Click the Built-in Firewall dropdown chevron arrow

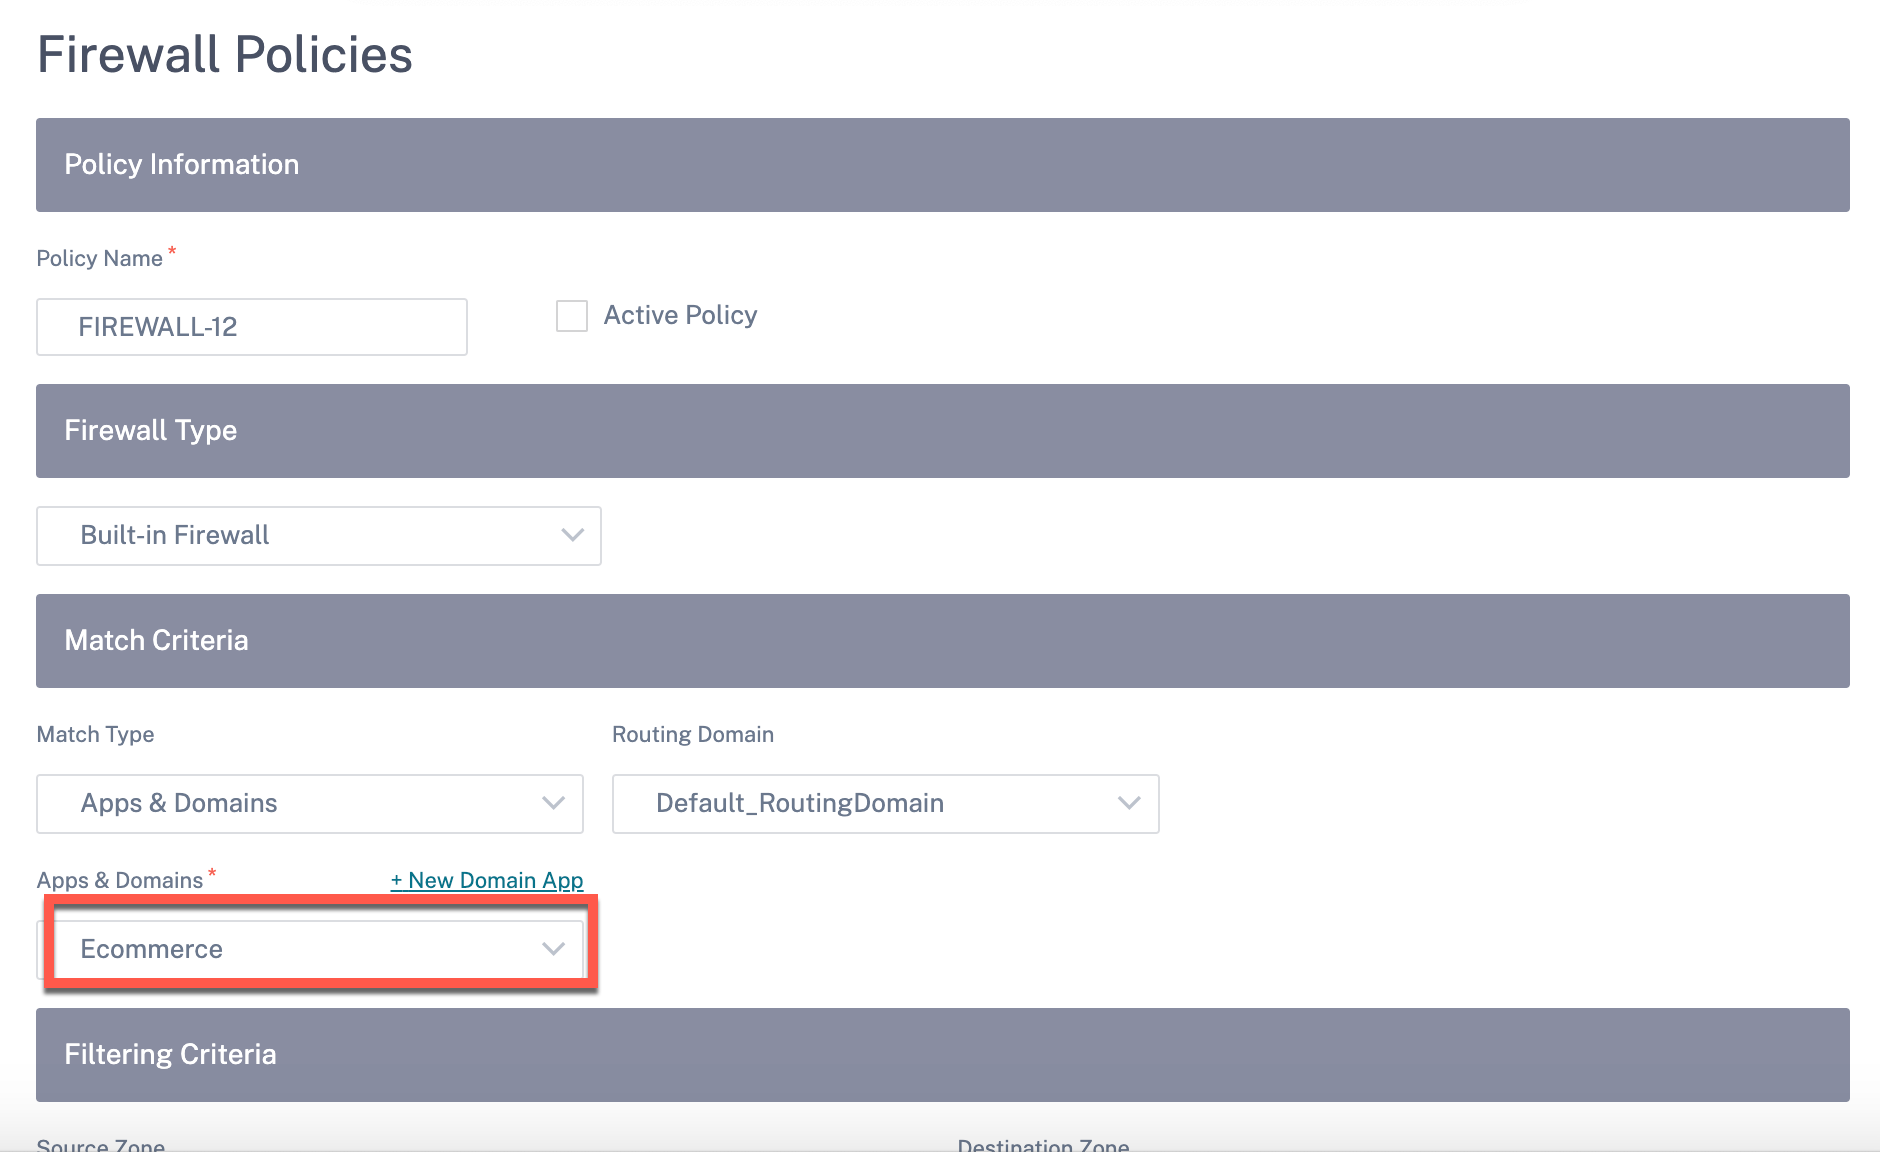(572, 535)
